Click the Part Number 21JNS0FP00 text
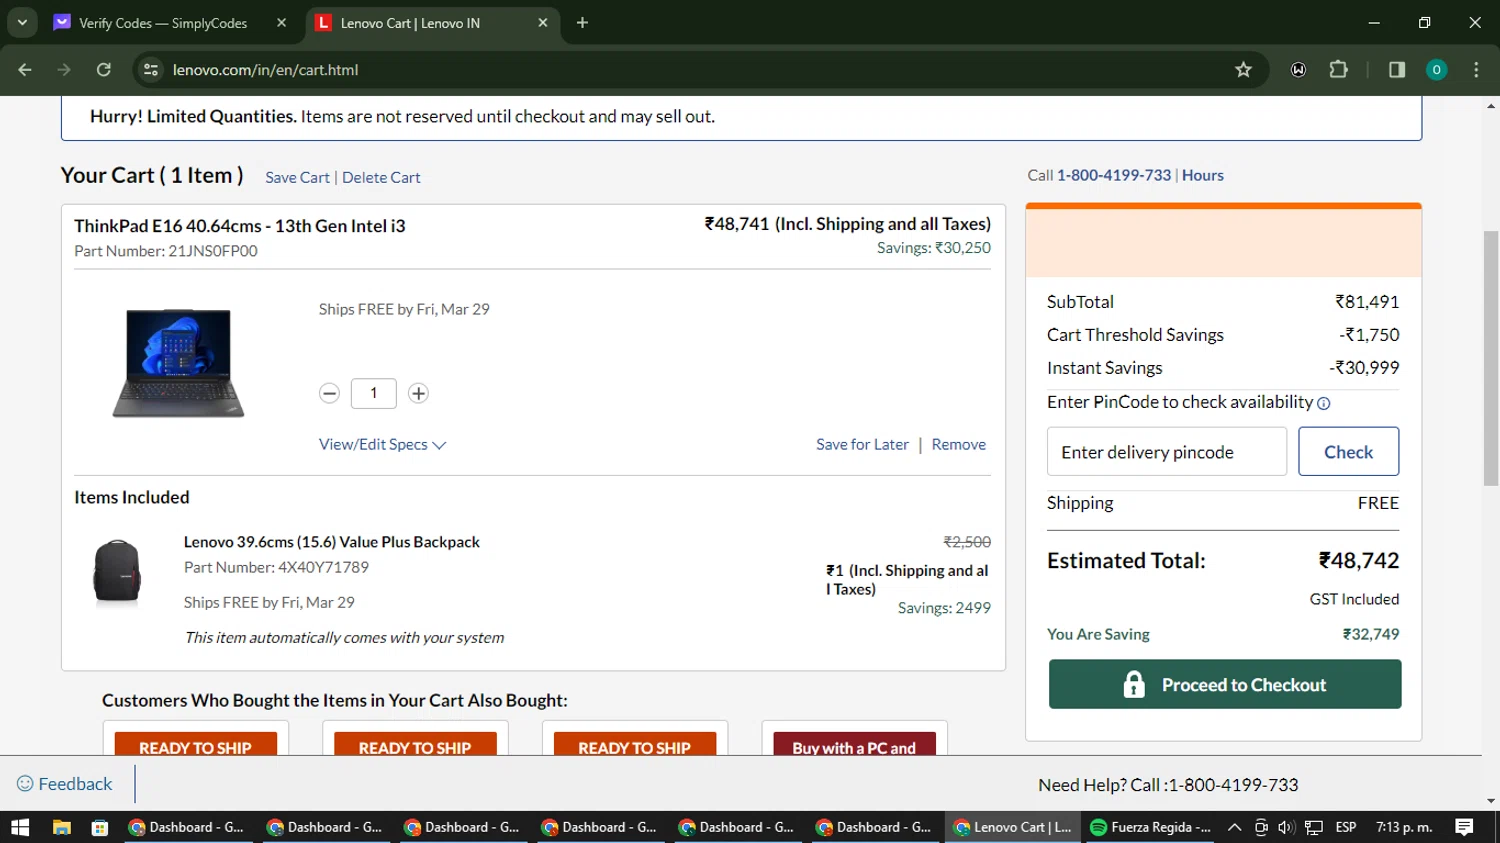The image size is (1500, 843). [166, 251]
